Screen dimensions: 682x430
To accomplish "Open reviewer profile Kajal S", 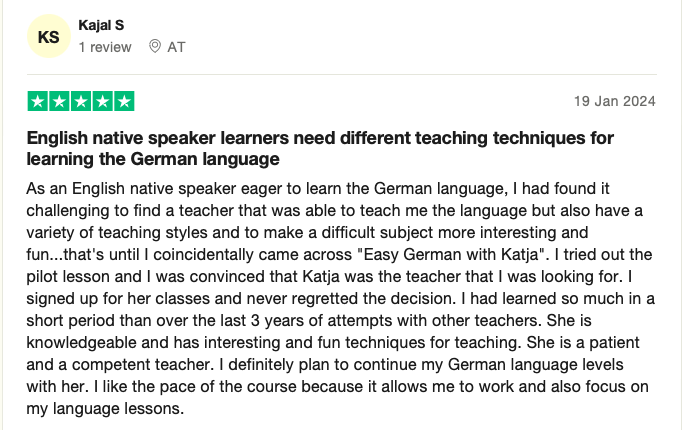I will [x=101, y=25].
